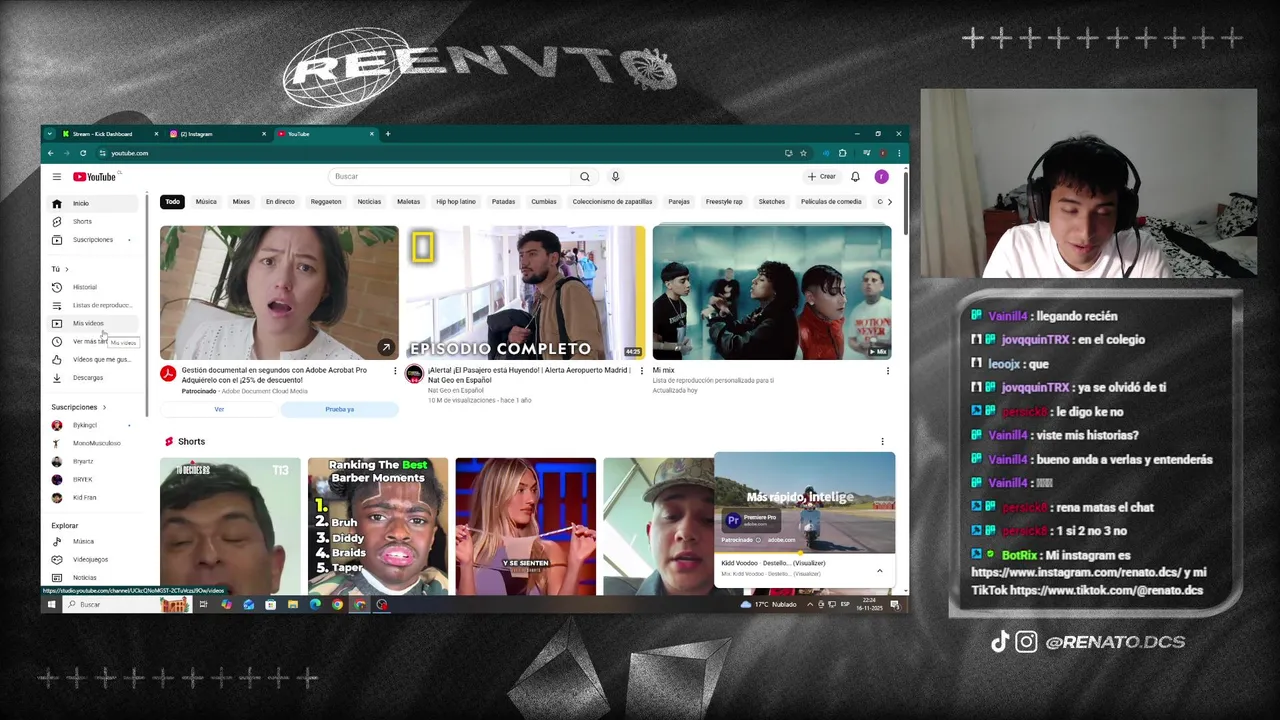Click the miniplayer progress bar

(x=805, y=553)
